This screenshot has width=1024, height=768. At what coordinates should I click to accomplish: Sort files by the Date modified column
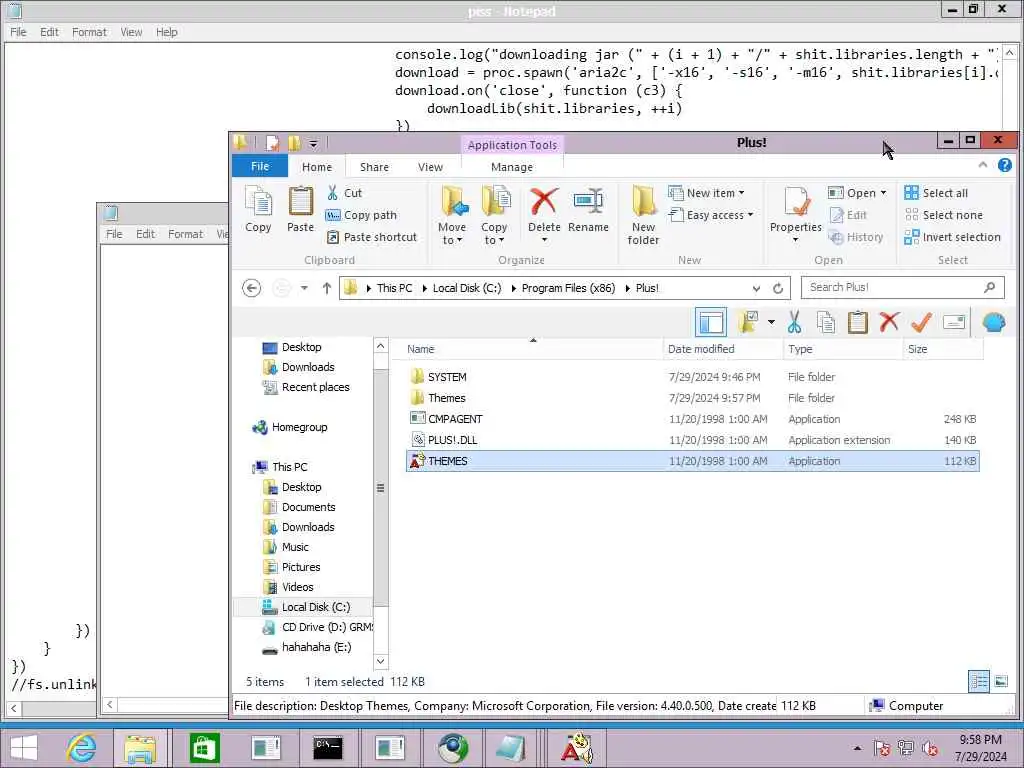pos(724,349)
